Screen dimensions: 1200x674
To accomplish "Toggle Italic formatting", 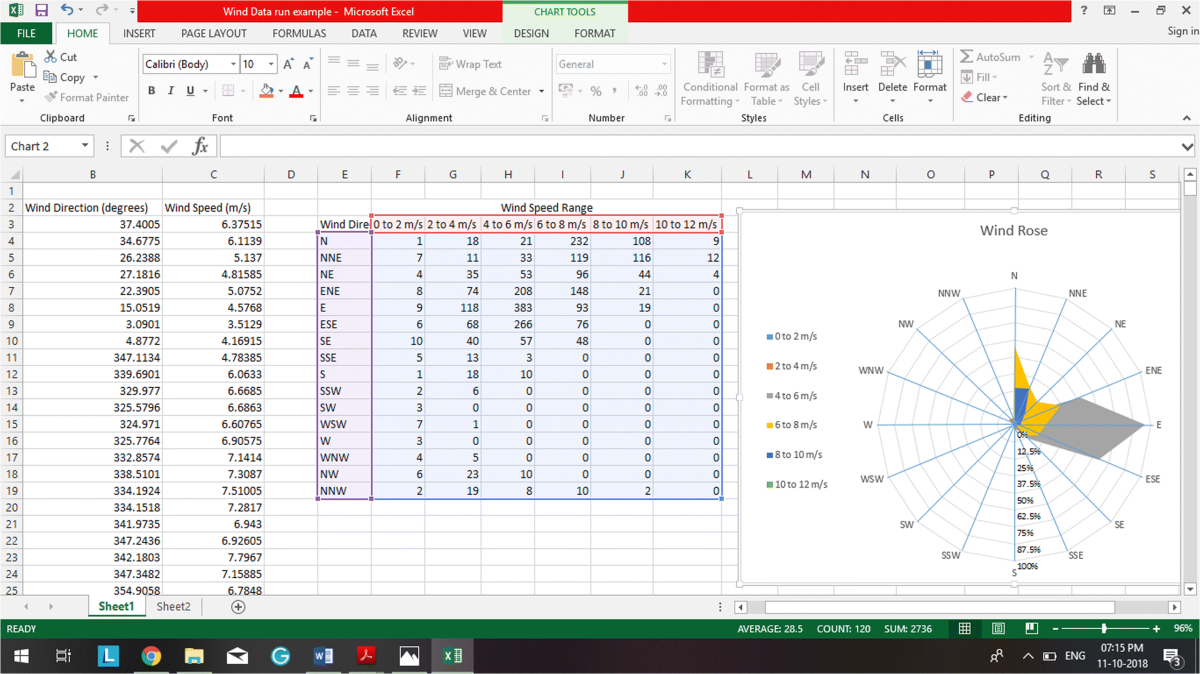I will click(x=171, y=91).
